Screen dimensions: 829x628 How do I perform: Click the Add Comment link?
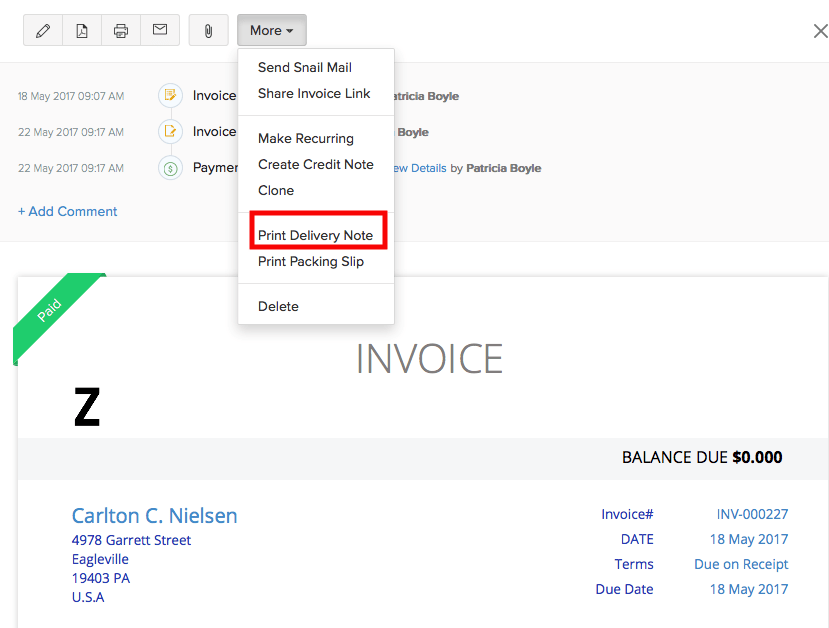coord(67,211)
